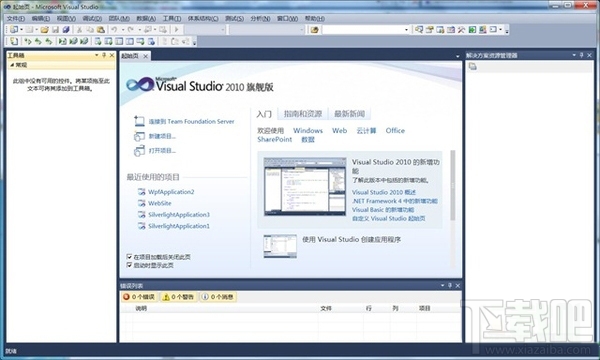
Task: Click the 使用 Visual Studio 创建应用程序 thumbnail
Action: click(280, 246)
